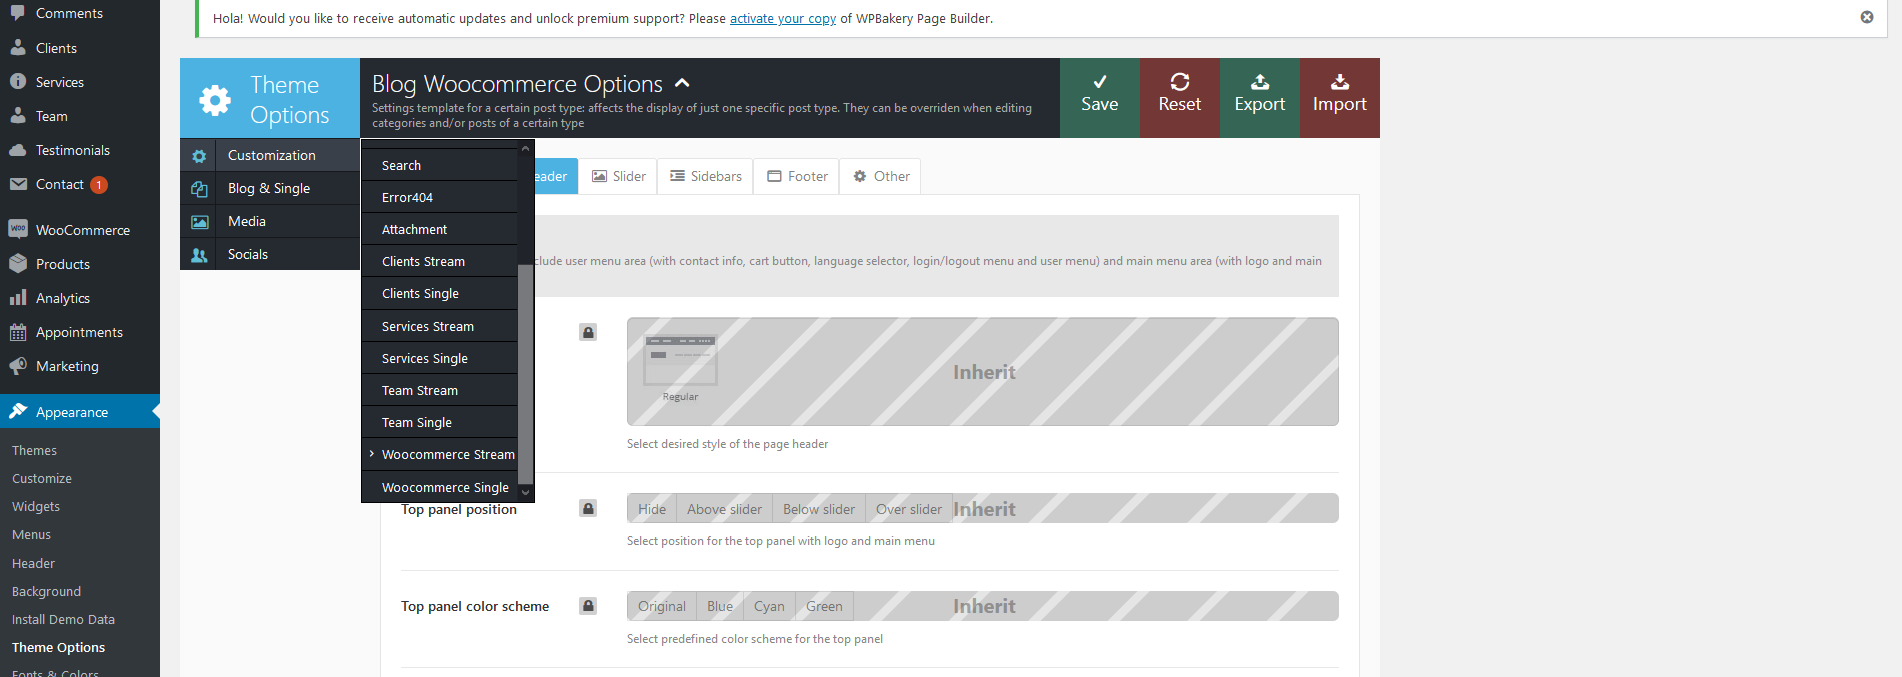
Task: Click the dropdown list scroll-up arrow
Action: coord(525,148)
